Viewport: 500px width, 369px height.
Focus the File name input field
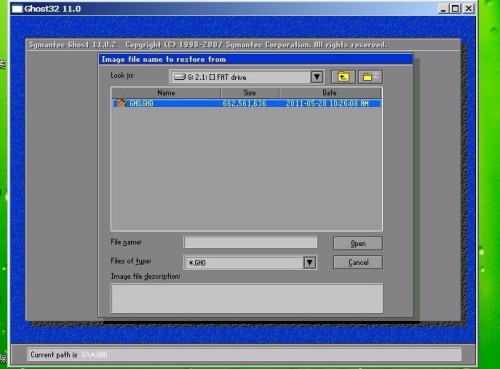tap(250, 242)
